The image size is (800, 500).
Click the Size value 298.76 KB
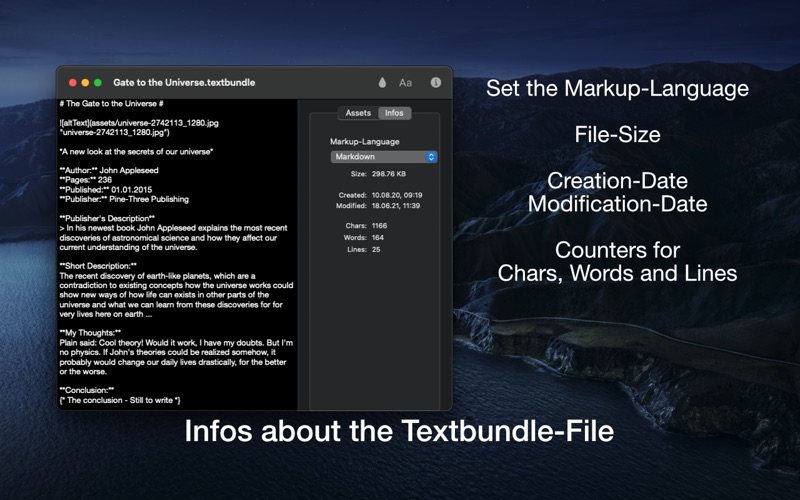click(389, 174)
